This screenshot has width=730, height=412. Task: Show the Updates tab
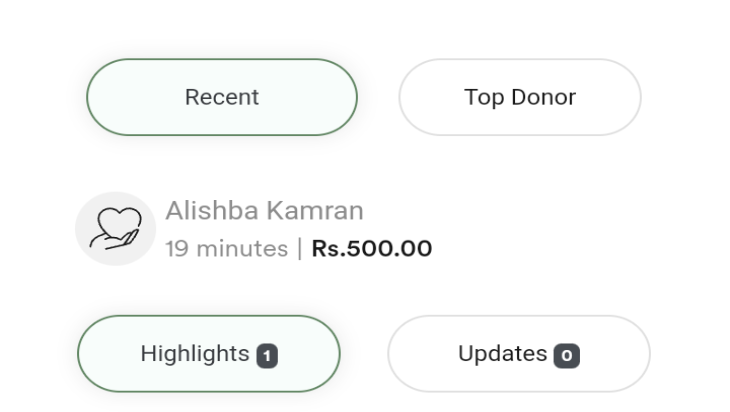pyautogui.click(x=518, y=354)
